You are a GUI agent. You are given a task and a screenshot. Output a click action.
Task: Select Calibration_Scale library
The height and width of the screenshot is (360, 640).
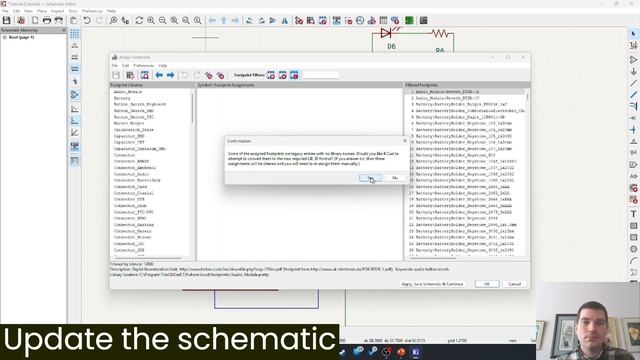(x=134, y=129)
